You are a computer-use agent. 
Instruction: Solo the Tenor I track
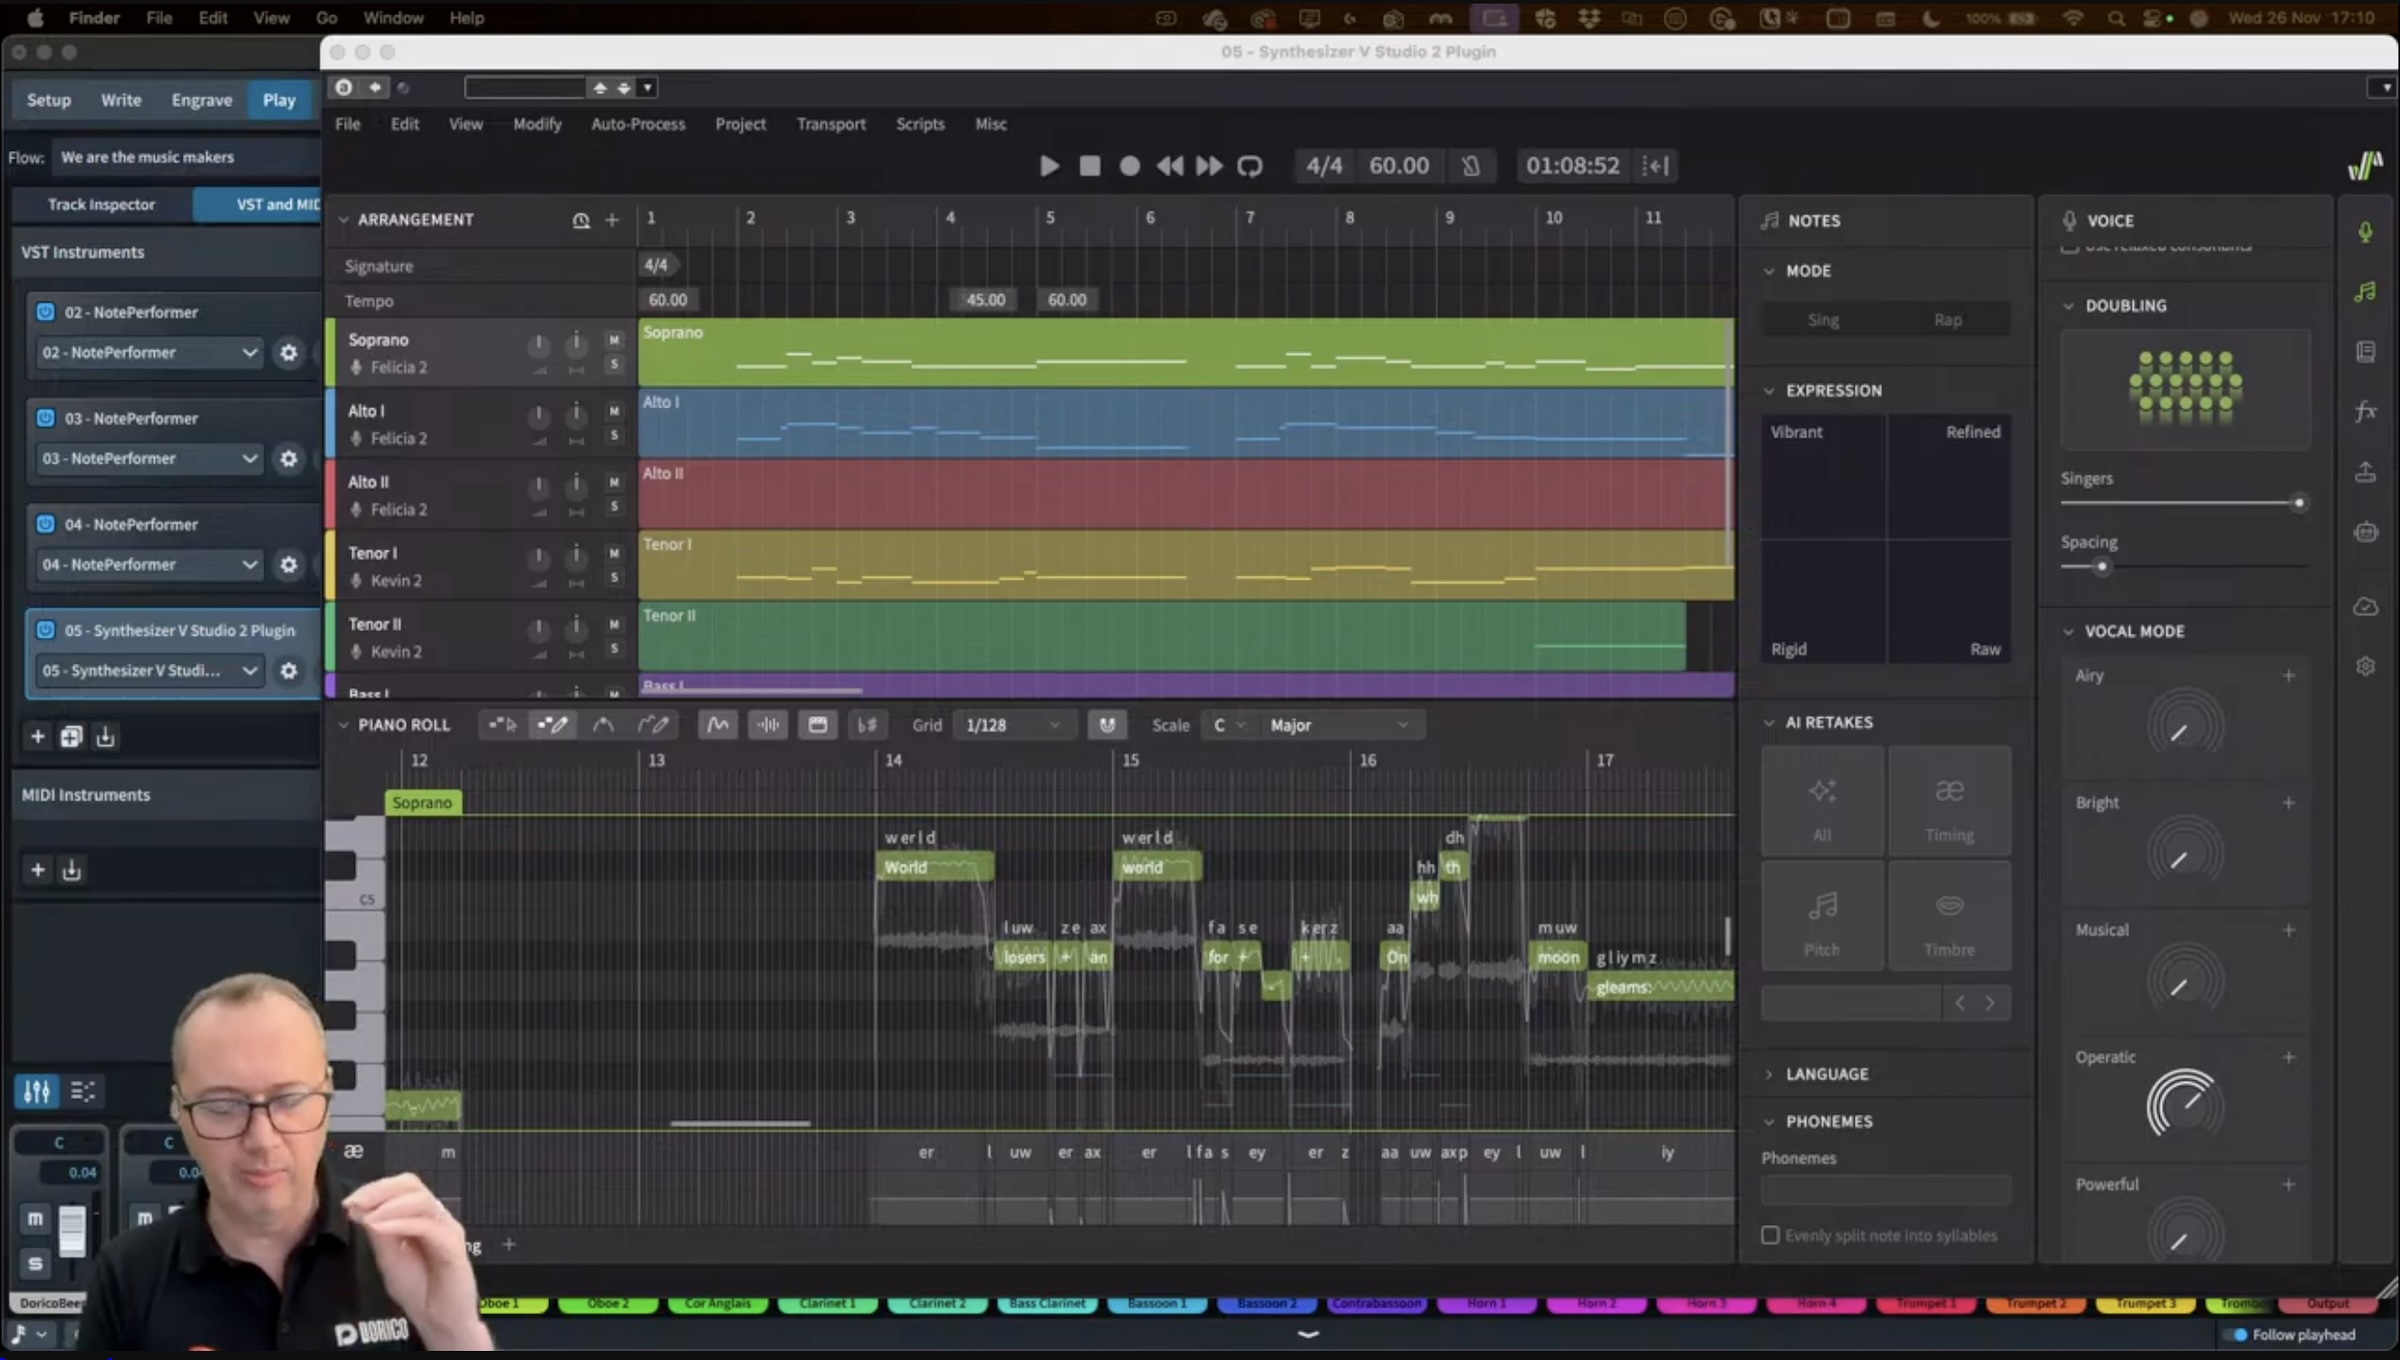point(614,578)
